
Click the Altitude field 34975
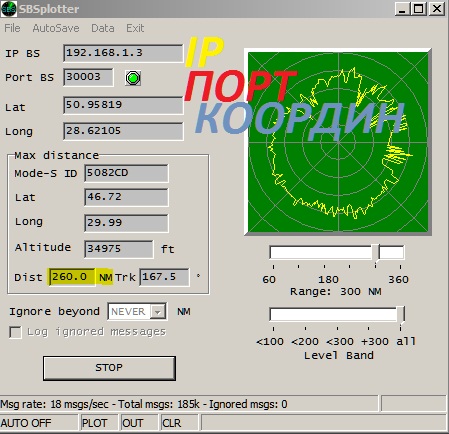tap(119, 249)
